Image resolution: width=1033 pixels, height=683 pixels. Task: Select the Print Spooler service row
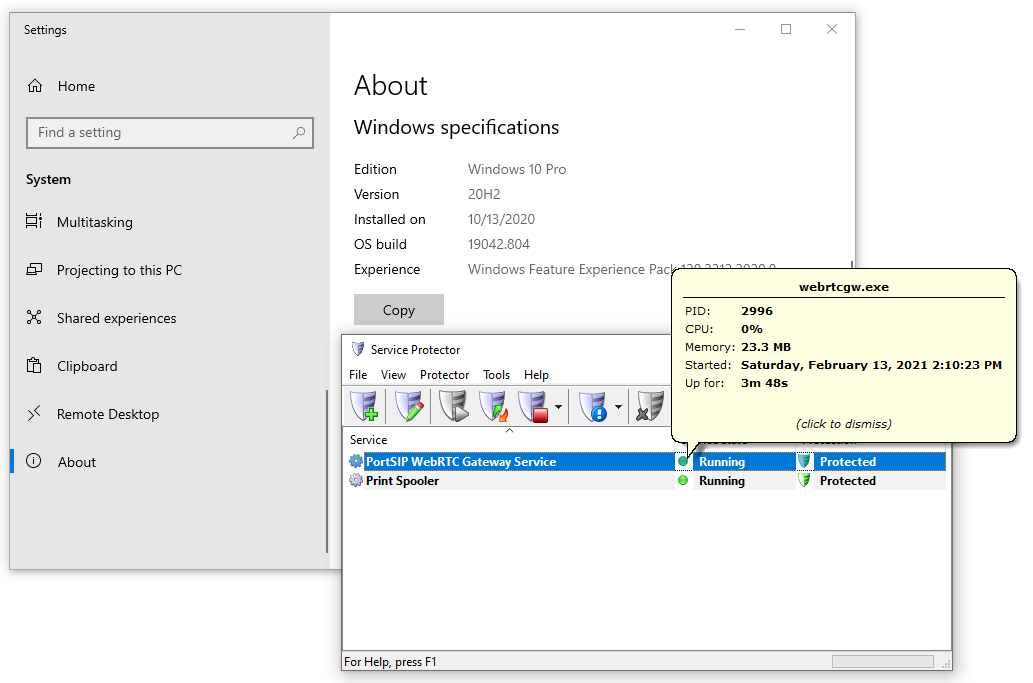click(x=645, y=481)
